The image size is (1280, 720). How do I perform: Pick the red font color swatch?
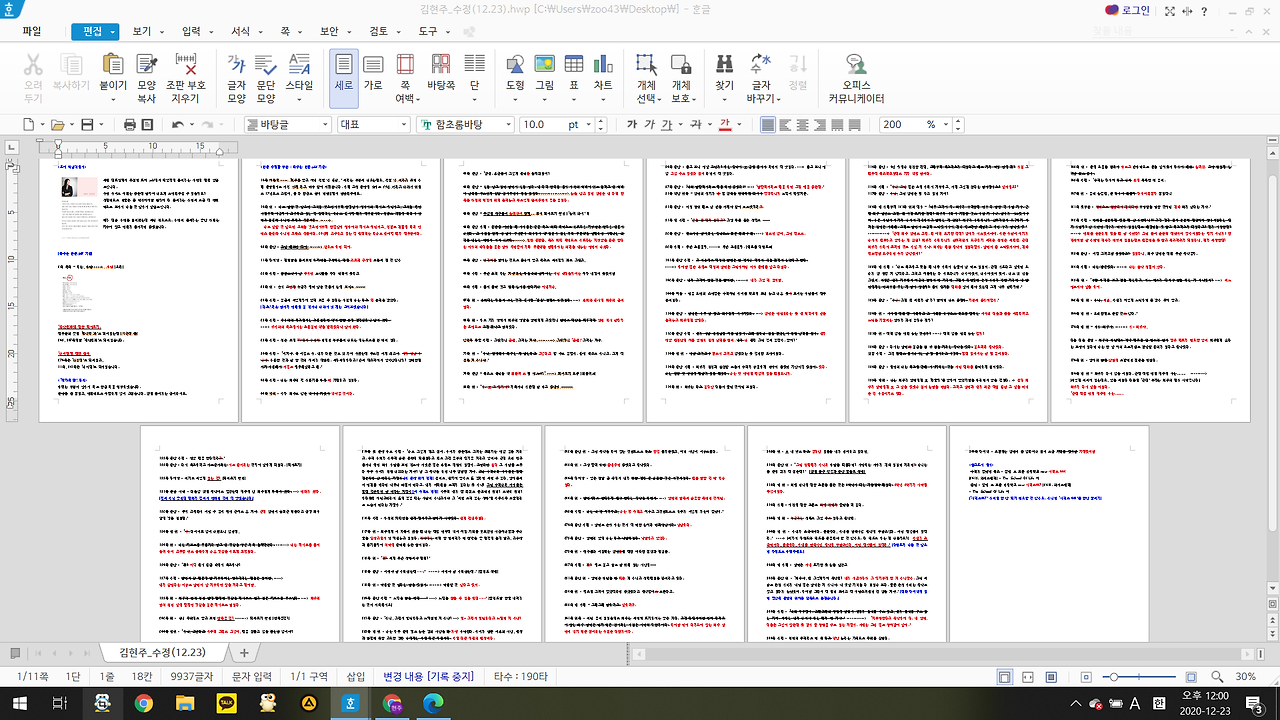(x=725, y=125)
